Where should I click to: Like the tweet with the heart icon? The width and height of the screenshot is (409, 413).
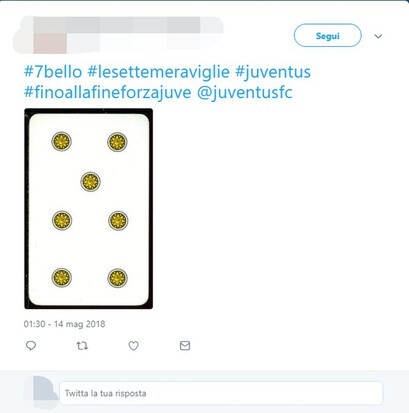[133, 346]
